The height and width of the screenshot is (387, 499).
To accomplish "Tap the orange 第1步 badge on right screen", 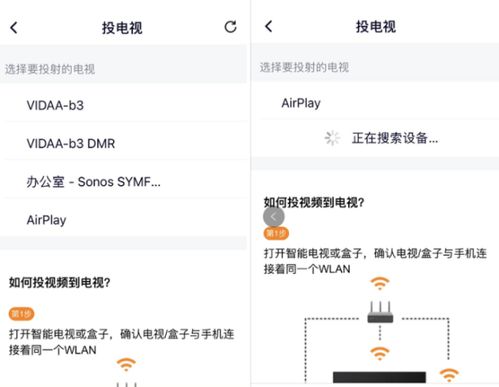I will point(276,233).
